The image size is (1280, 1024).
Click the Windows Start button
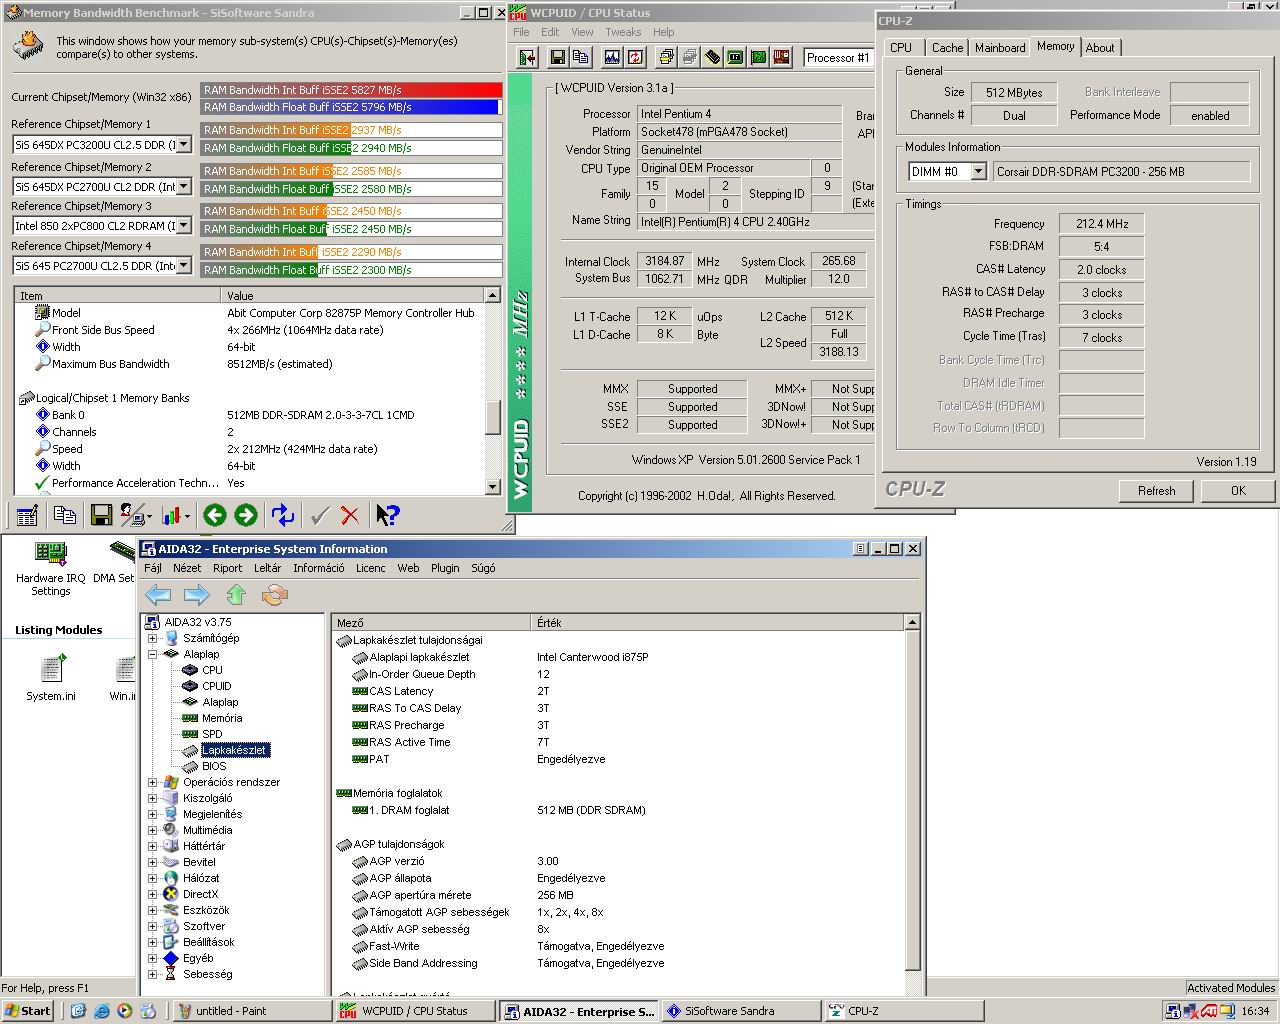click(x=28, y=1011)
